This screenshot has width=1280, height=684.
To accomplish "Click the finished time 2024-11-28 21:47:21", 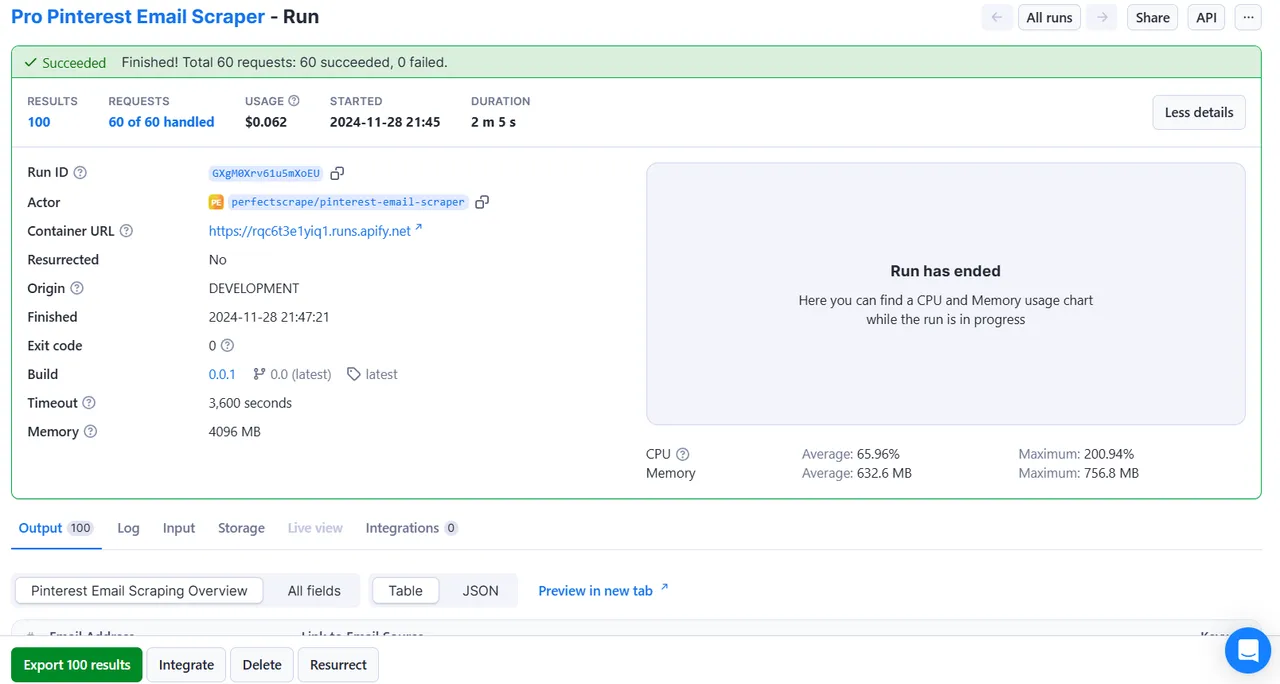I will (x=269, y=317).
